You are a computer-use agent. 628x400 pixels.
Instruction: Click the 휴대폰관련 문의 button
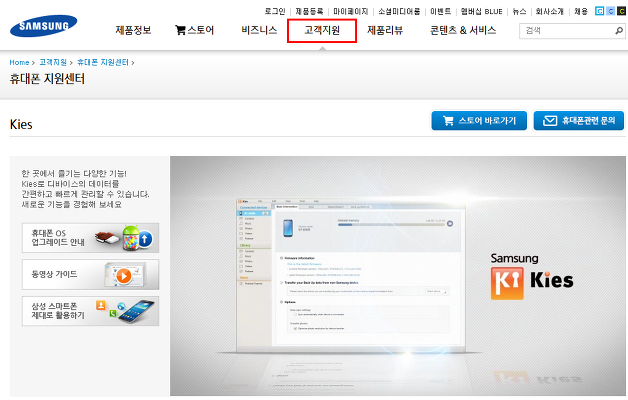(579, 121)
